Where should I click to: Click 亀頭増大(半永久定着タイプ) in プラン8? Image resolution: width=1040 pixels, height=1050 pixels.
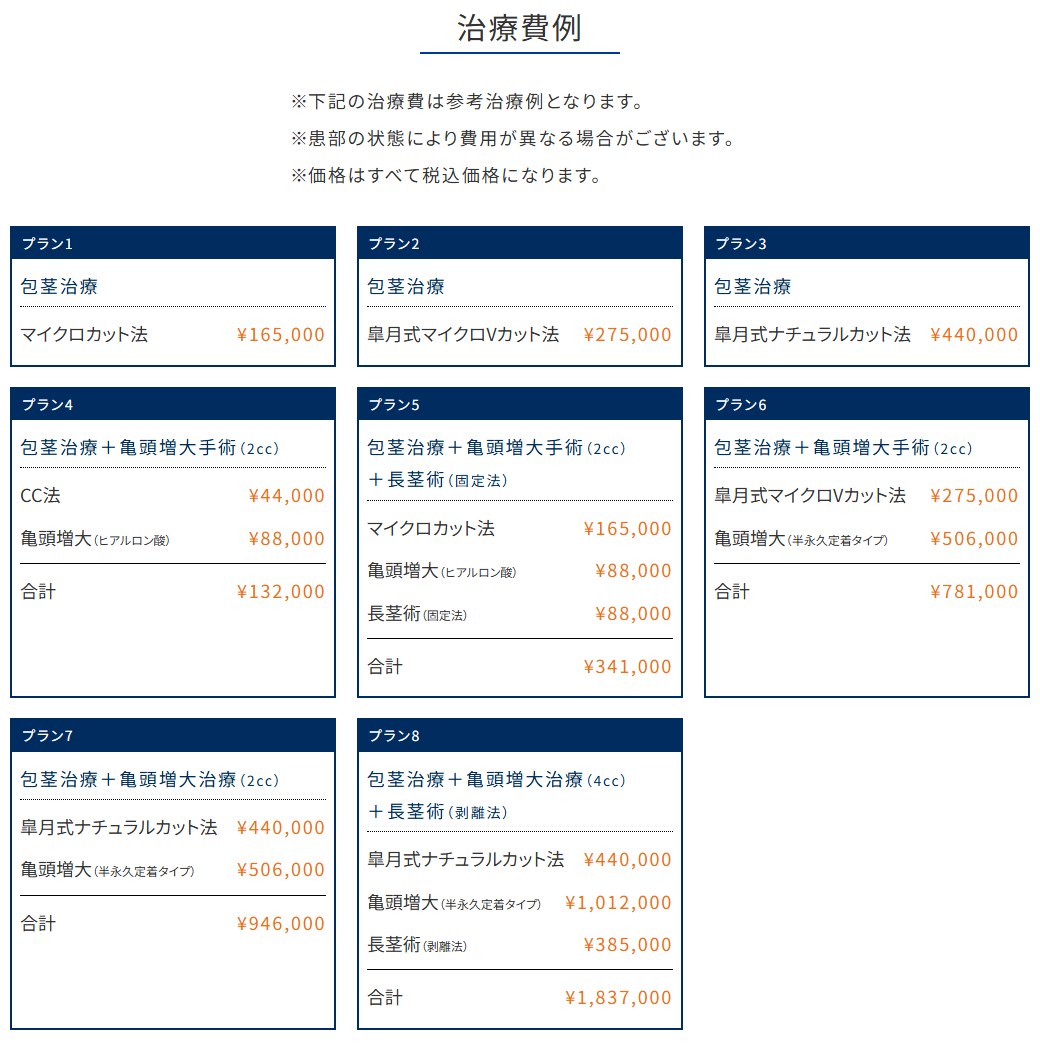[x=454, y=903]
